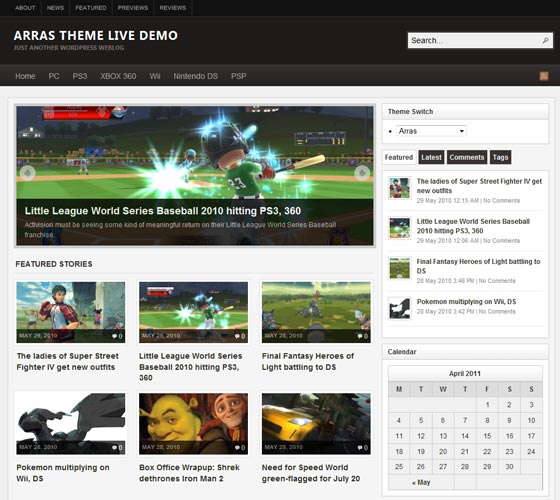Open sidebar link Final Fantasy Heroes of Light

pos(478,266)
